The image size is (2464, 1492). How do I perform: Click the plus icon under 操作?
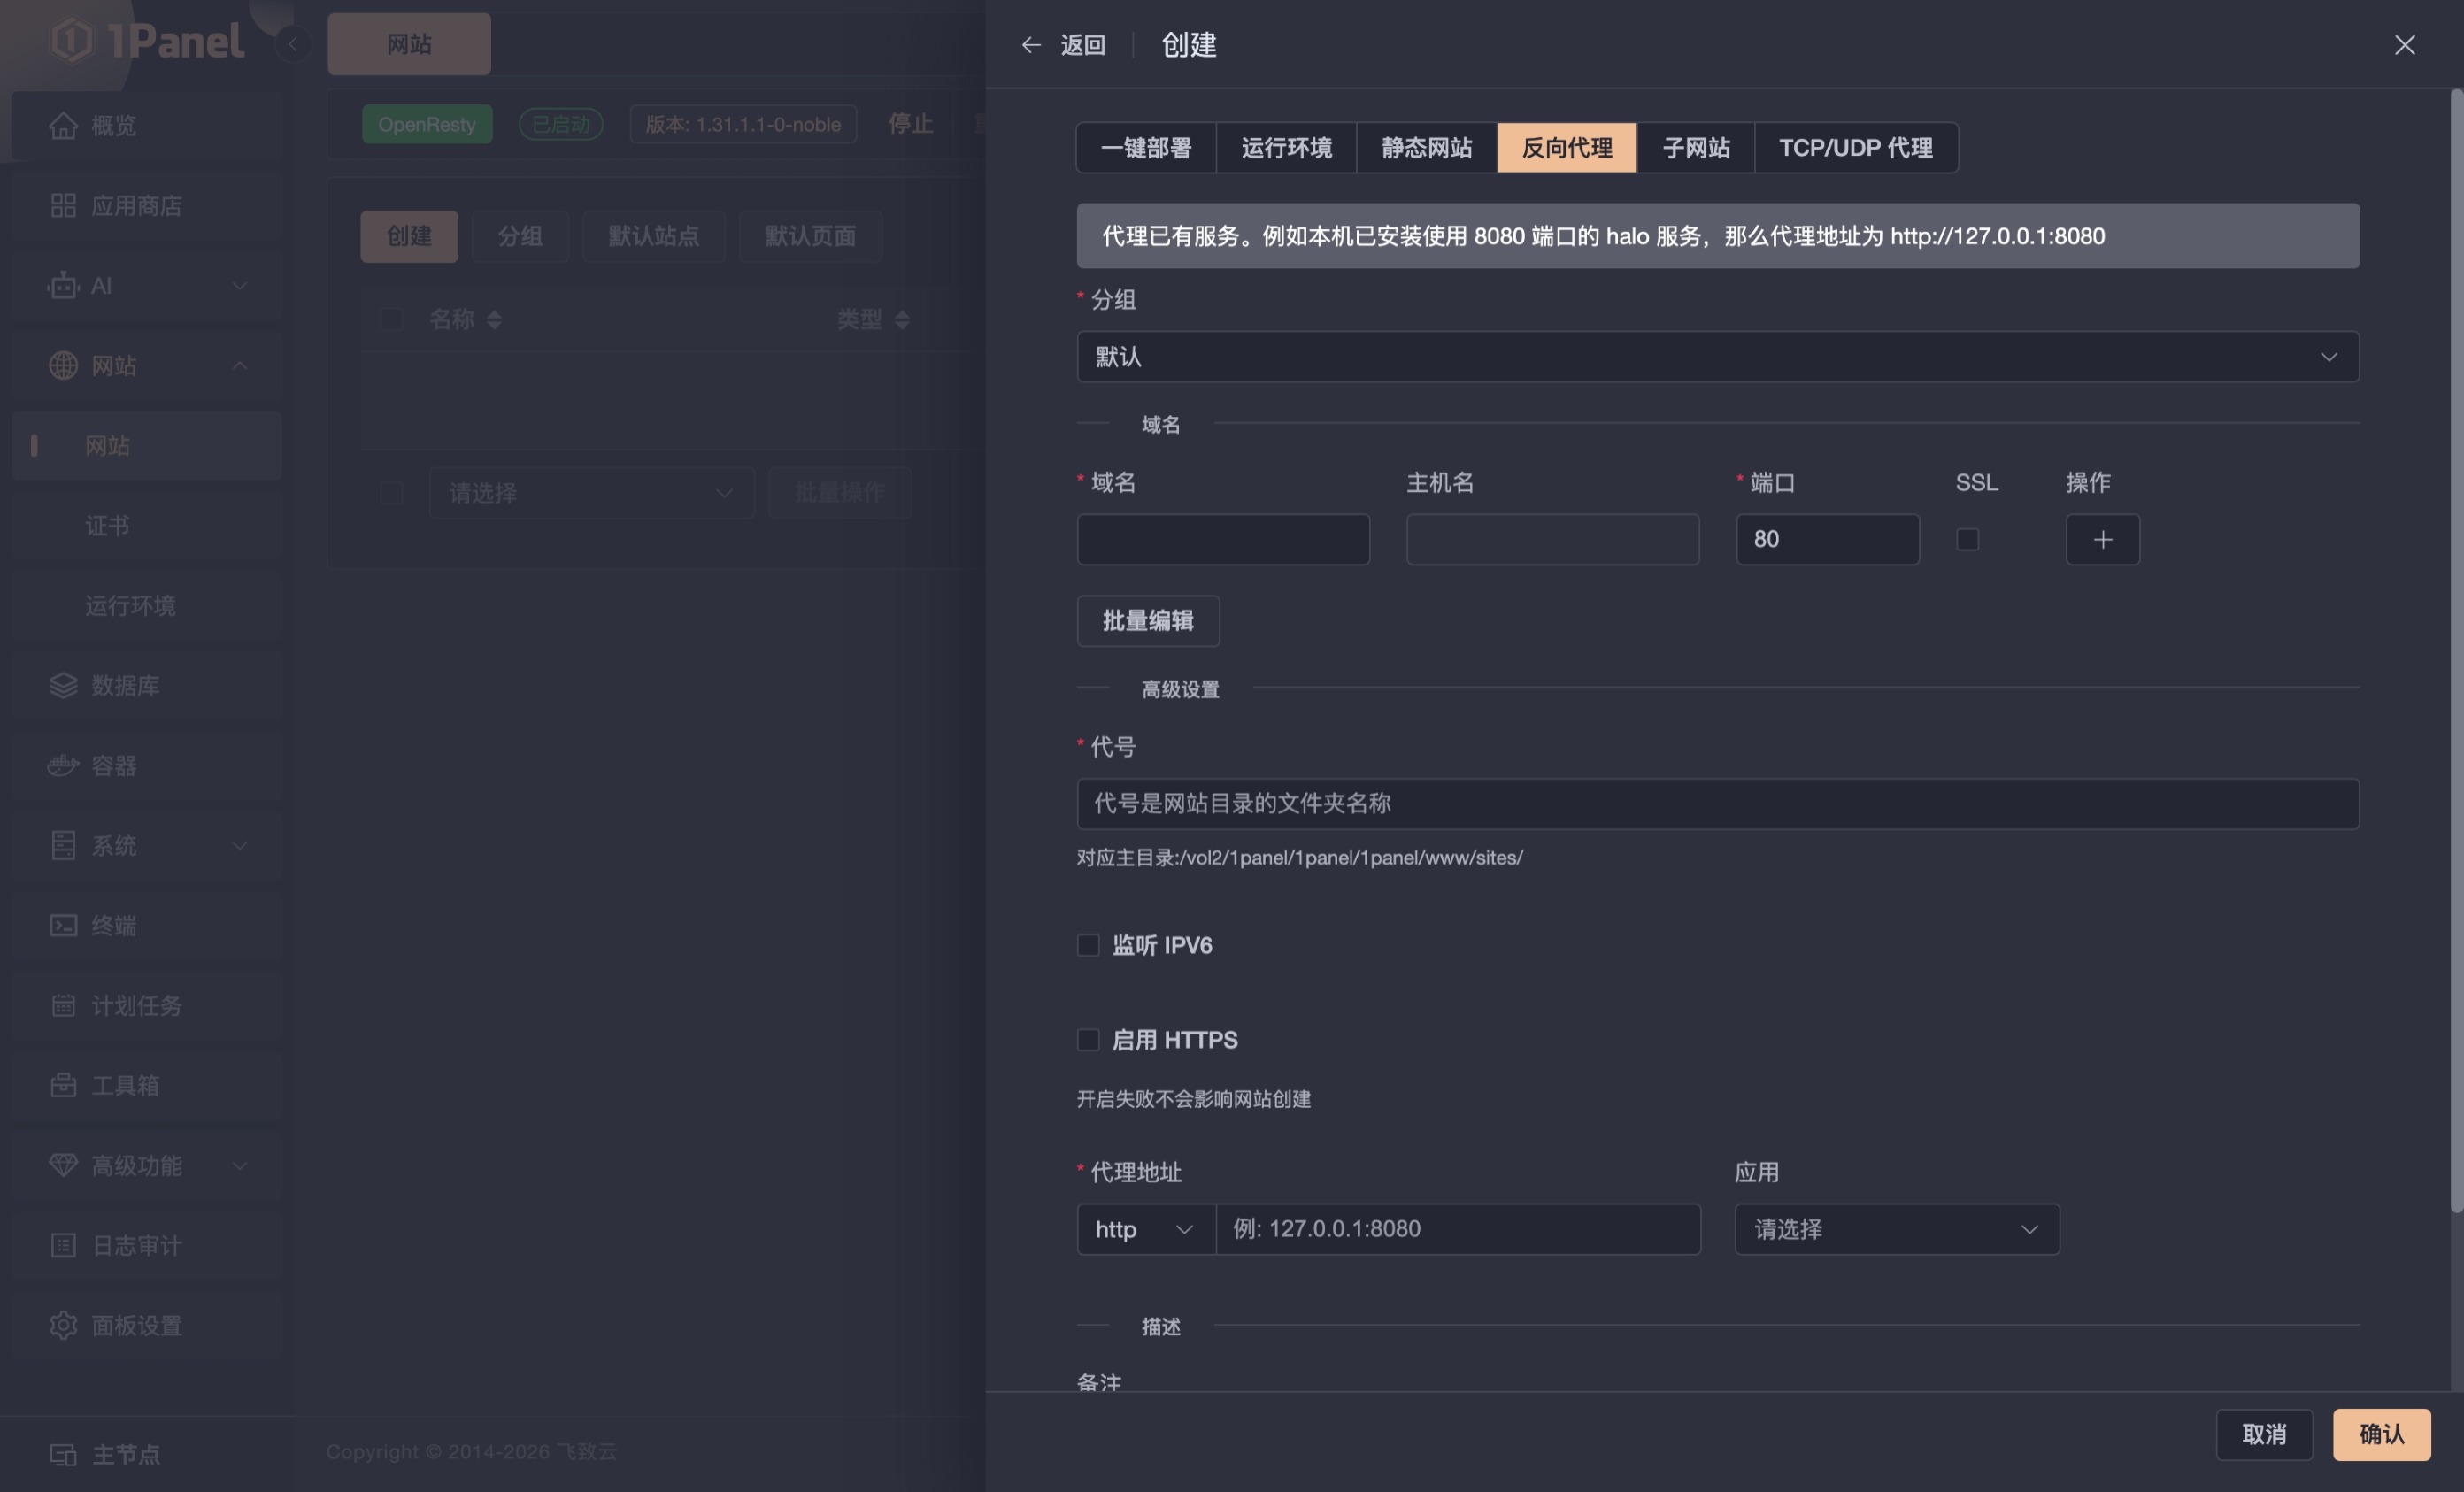point(2103,540)
